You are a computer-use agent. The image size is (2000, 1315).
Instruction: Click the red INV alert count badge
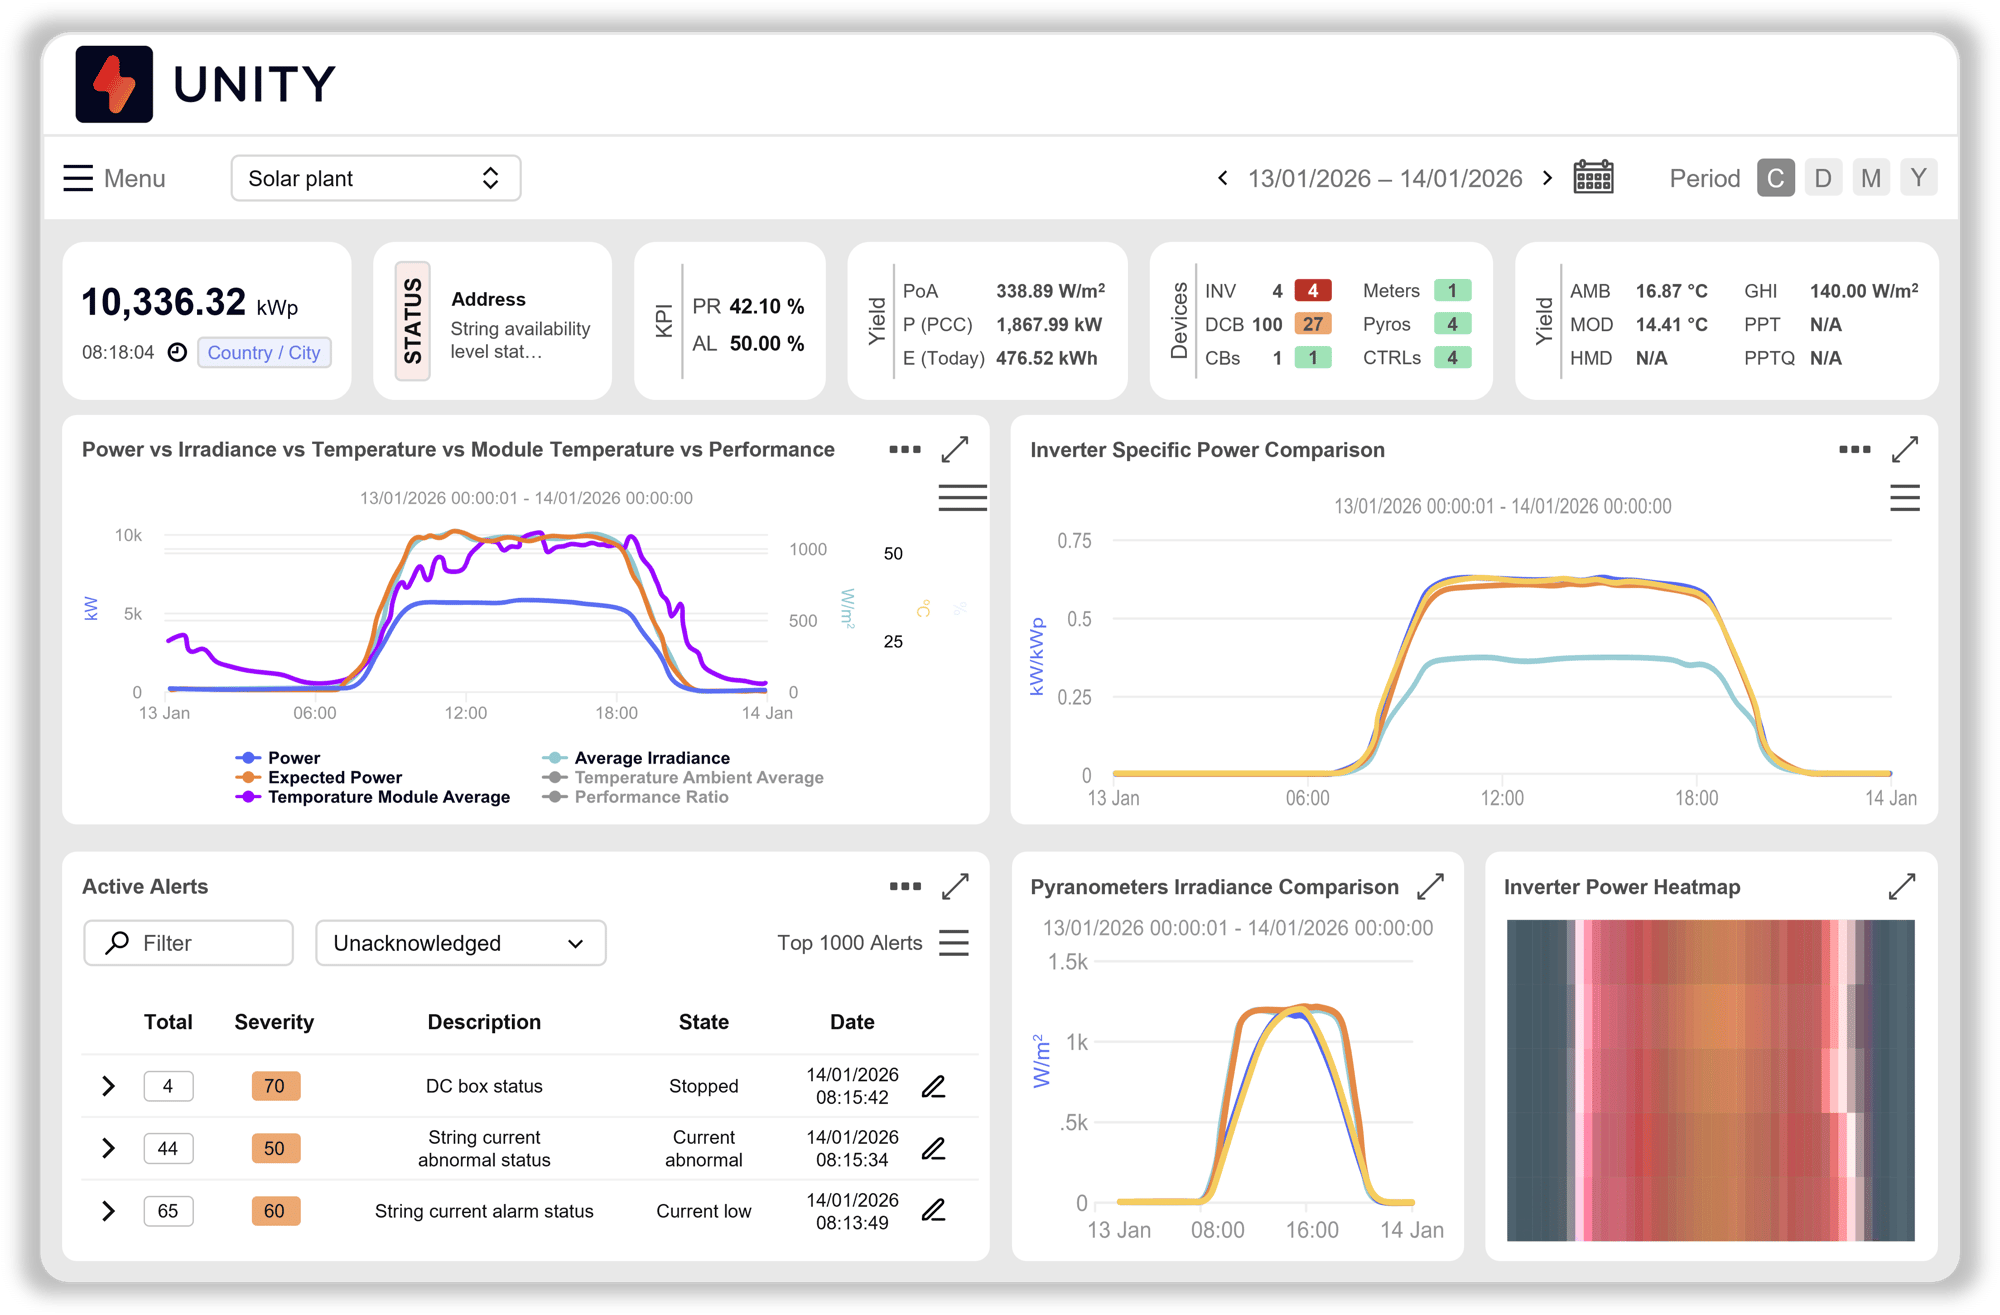coord(1312,291)
